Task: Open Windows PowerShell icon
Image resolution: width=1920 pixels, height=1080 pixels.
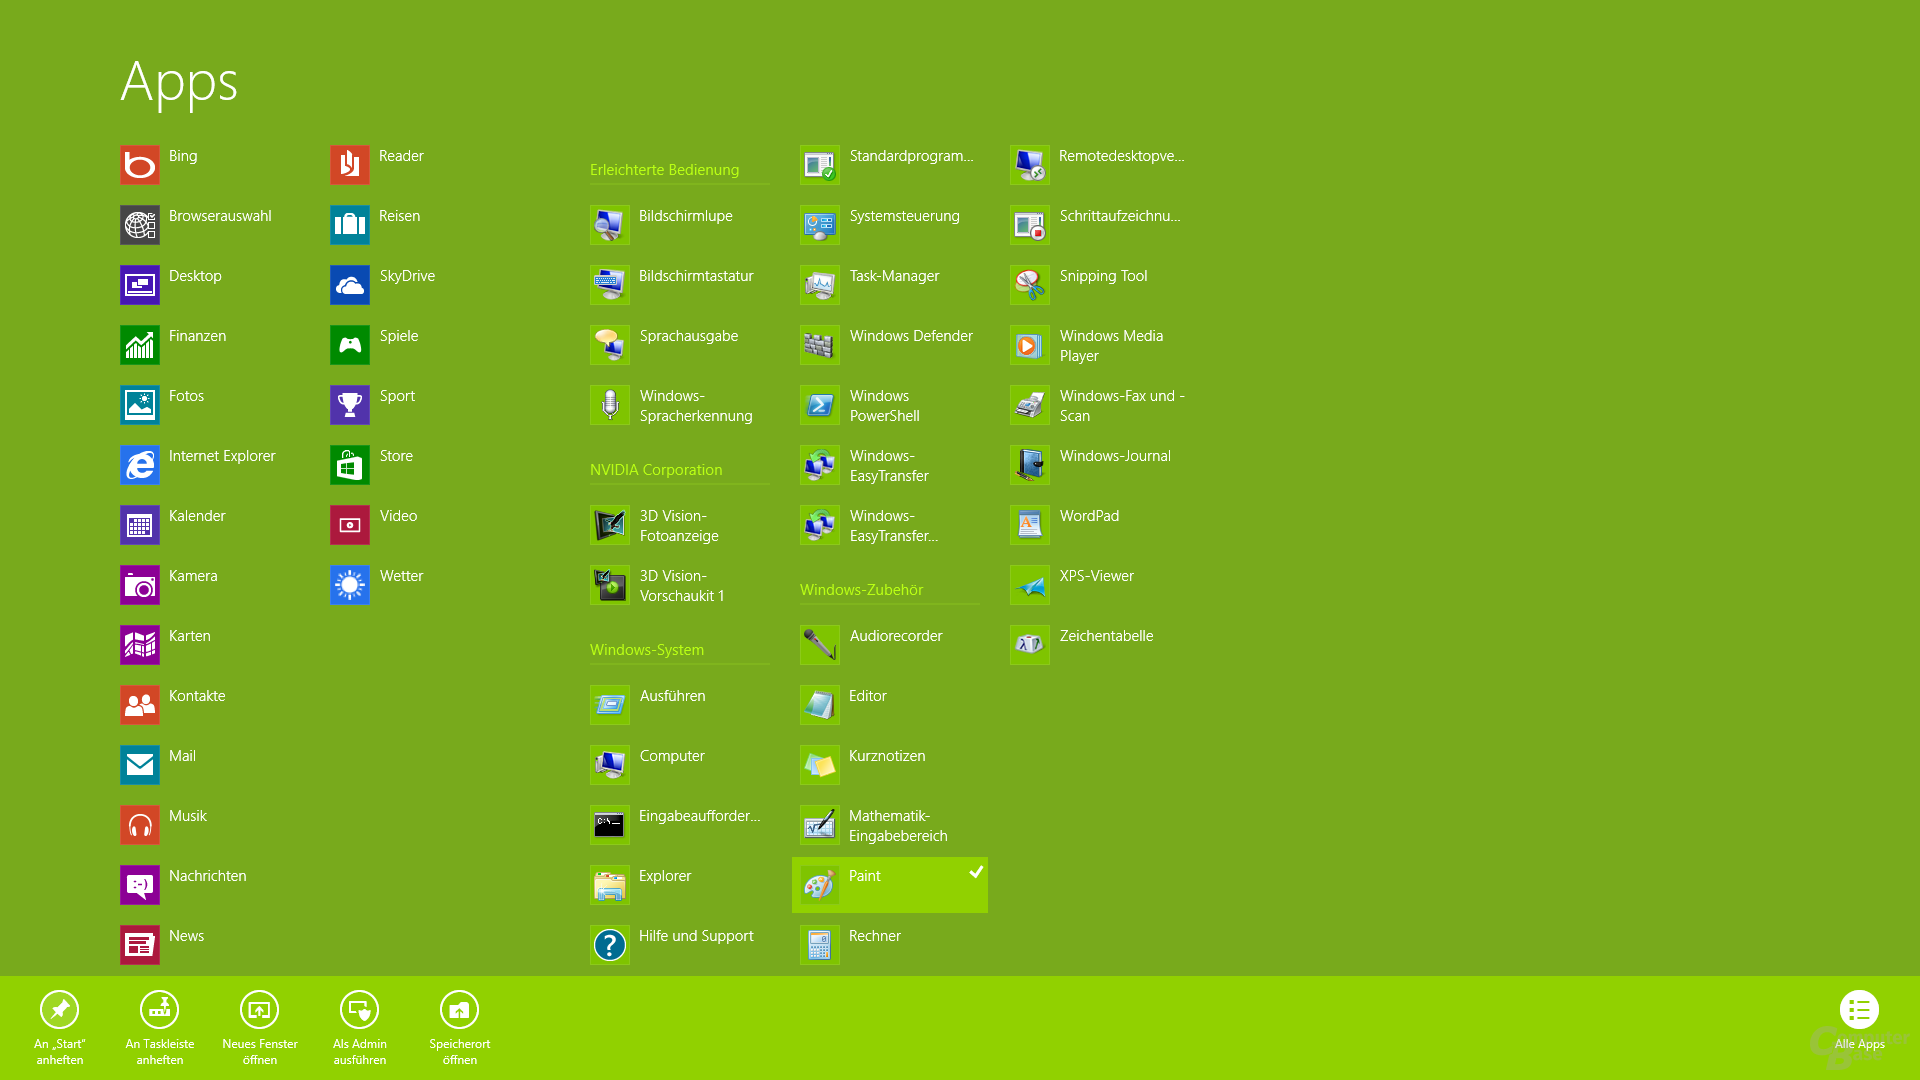Action: click(819, 405)
